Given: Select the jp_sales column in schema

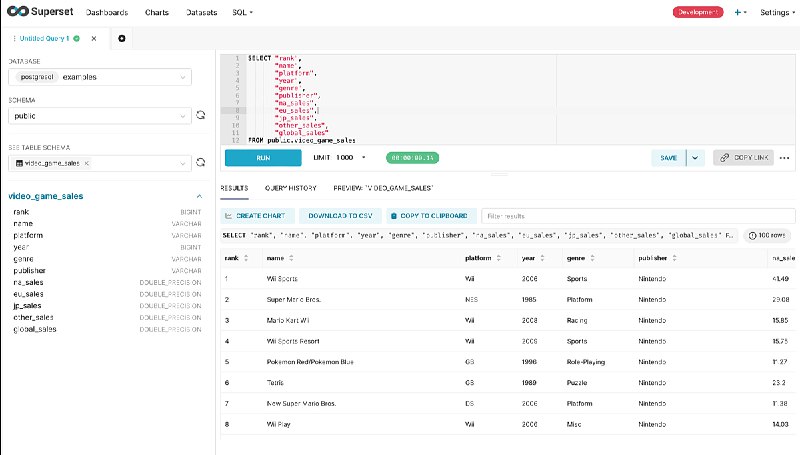Looking at the screenshot, I should click(27, 306).
